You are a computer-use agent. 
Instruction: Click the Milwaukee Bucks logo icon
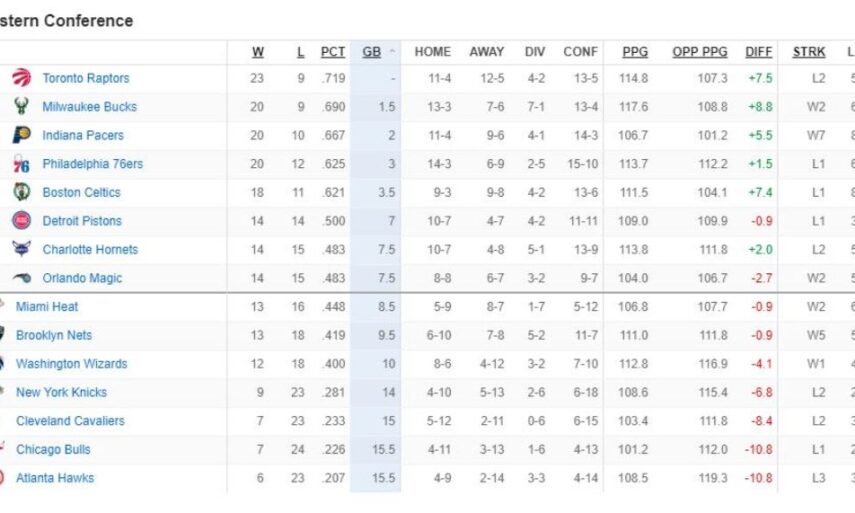point(21,107)
